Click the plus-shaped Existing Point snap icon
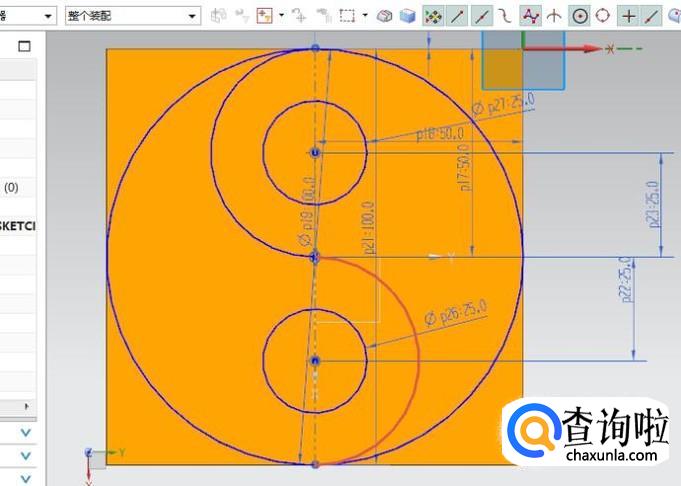The image size is (681, 486). pos(628,16)
